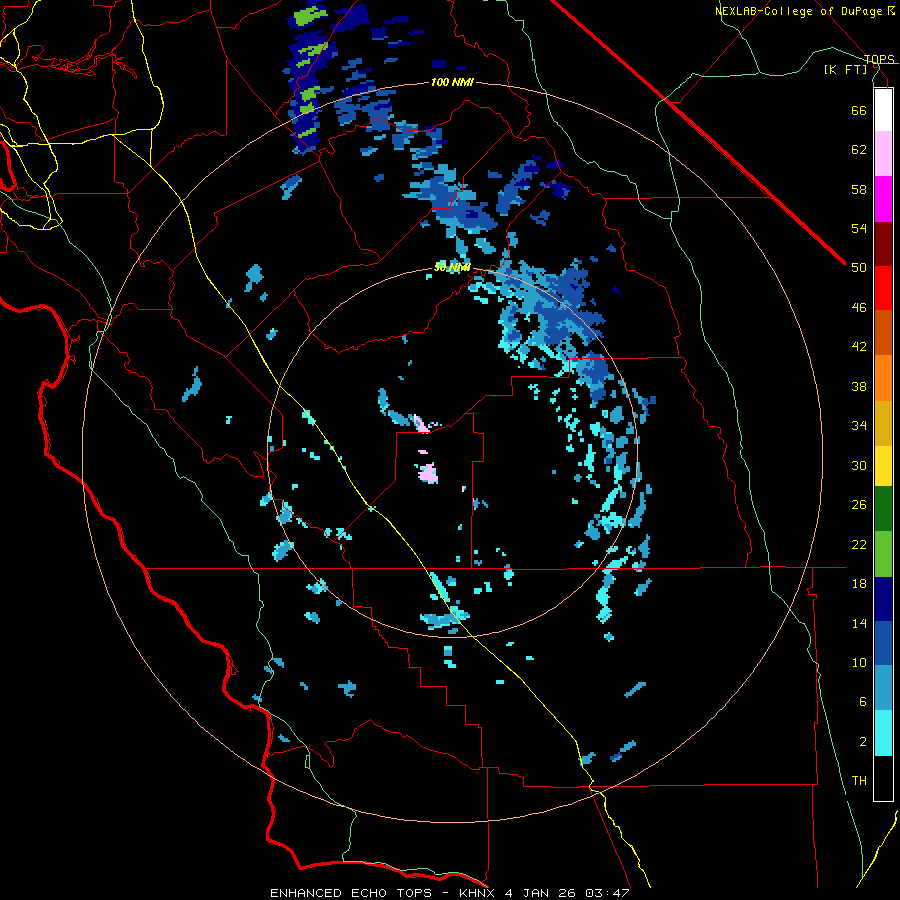The width and height of the screenshot is (900, 900).
Task: Click the navy blue legend swatch
Action: tap(883, 599)
